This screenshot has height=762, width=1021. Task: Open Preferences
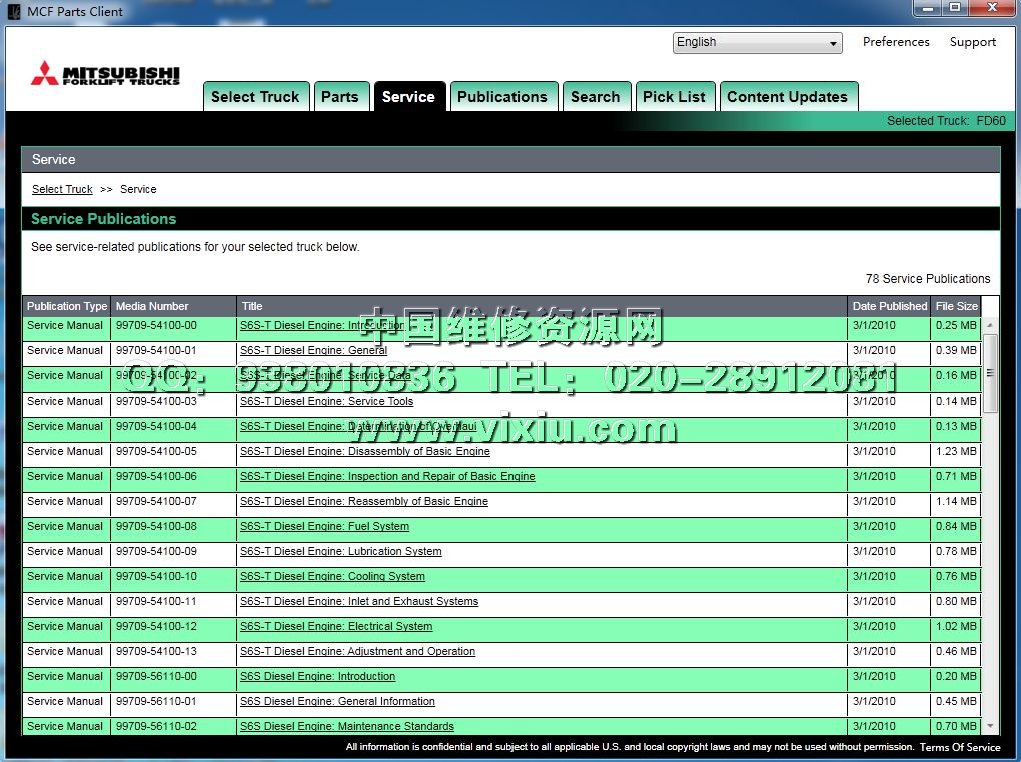tap(896, 42)
